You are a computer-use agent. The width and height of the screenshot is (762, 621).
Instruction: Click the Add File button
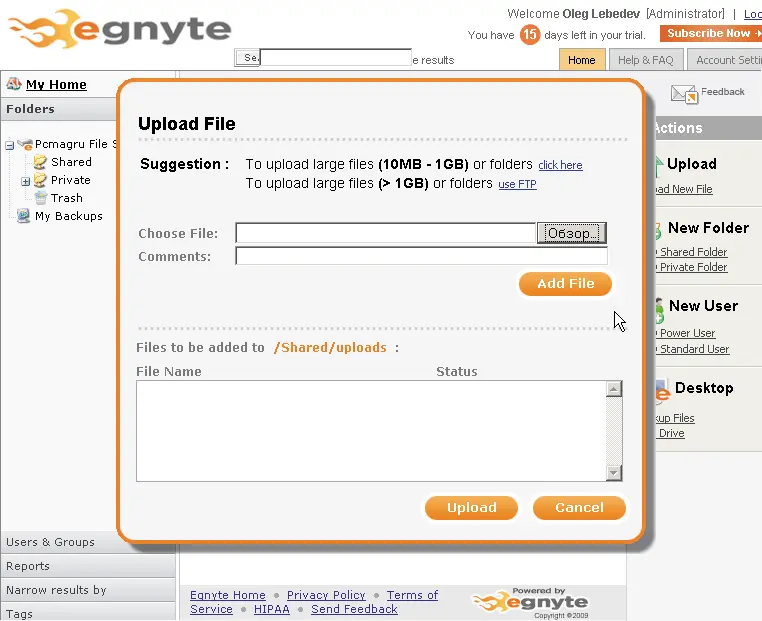tap(566, 284)
